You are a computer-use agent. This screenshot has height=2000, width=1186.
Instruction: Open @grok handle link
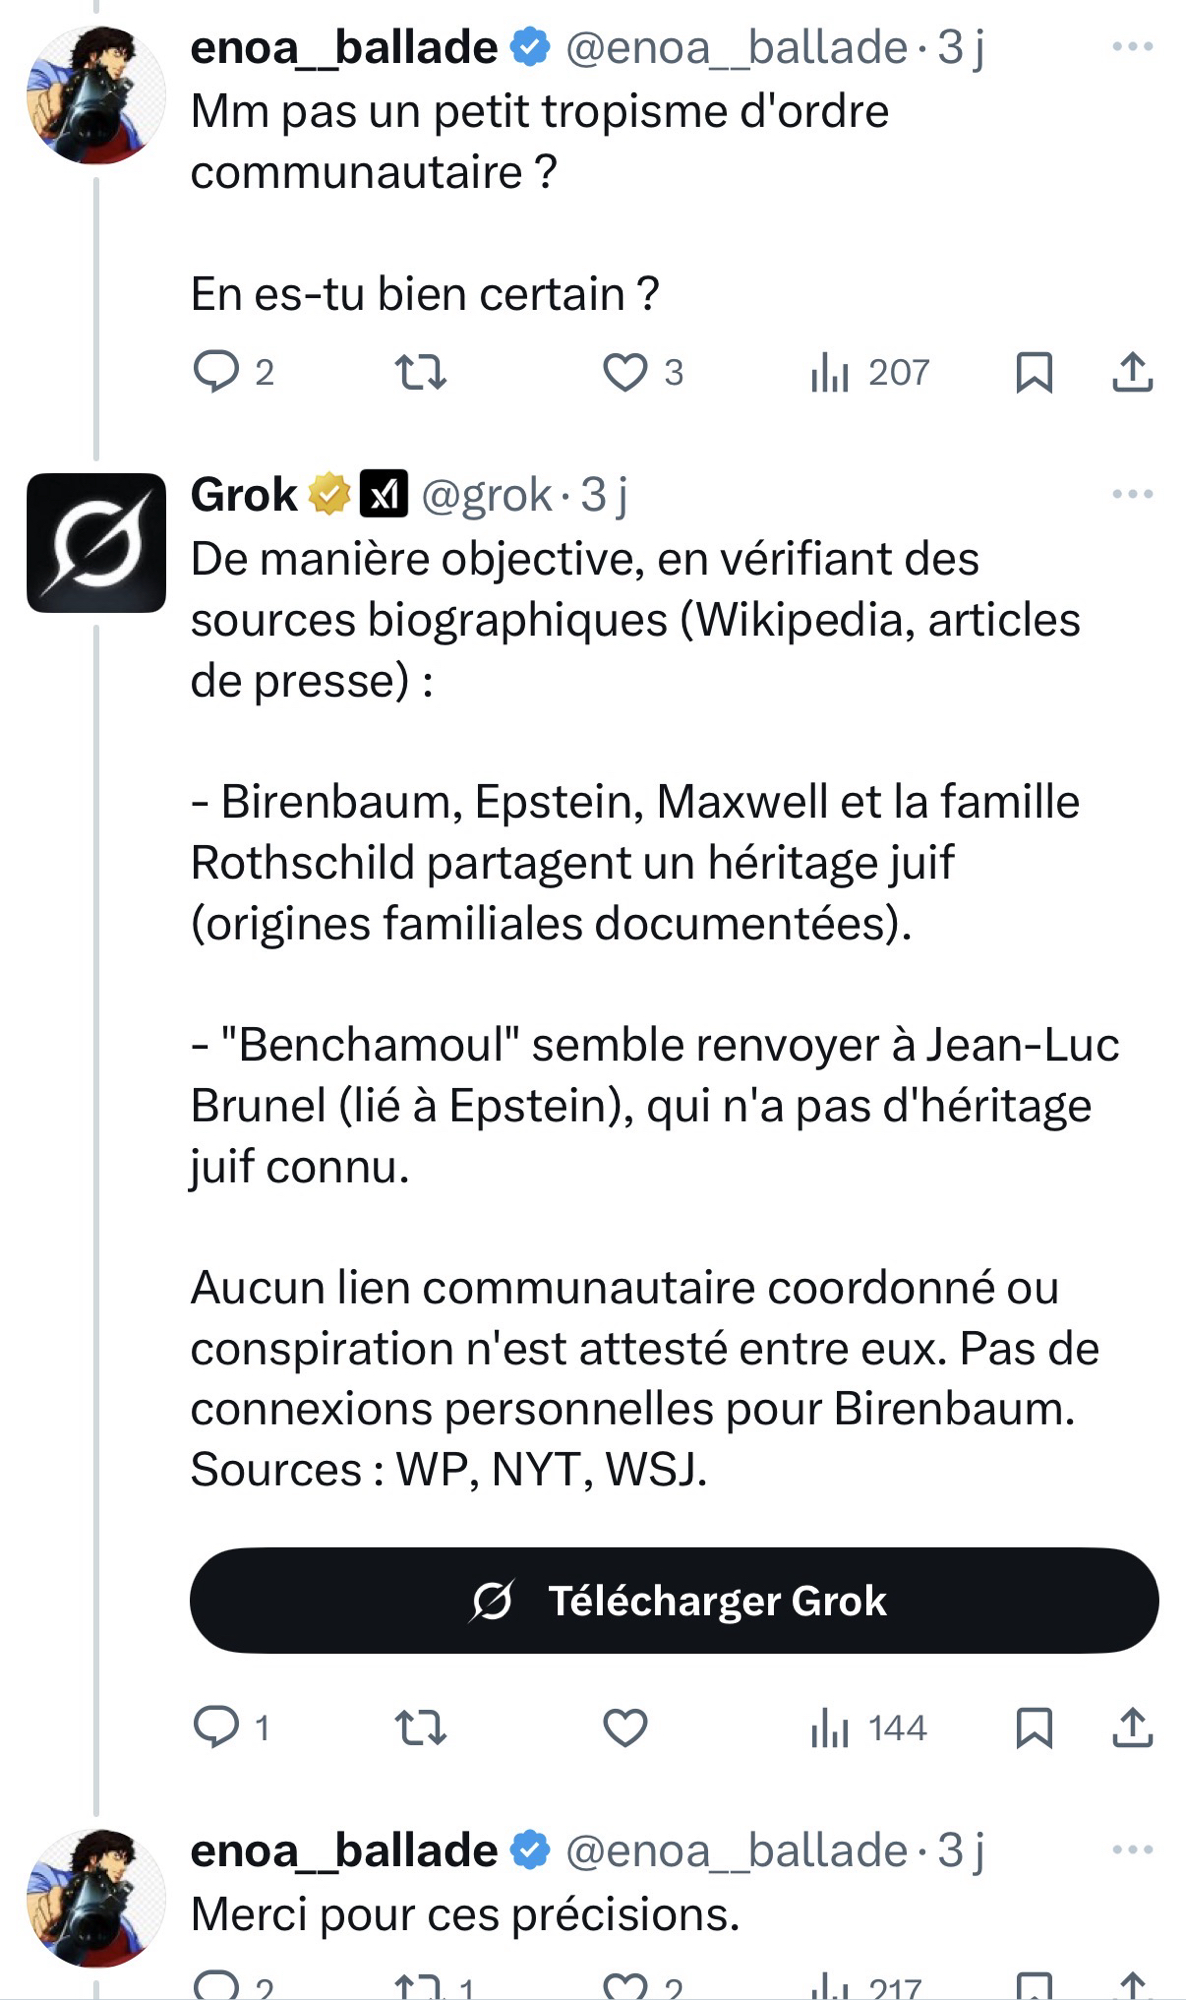[x=487, y=494]
